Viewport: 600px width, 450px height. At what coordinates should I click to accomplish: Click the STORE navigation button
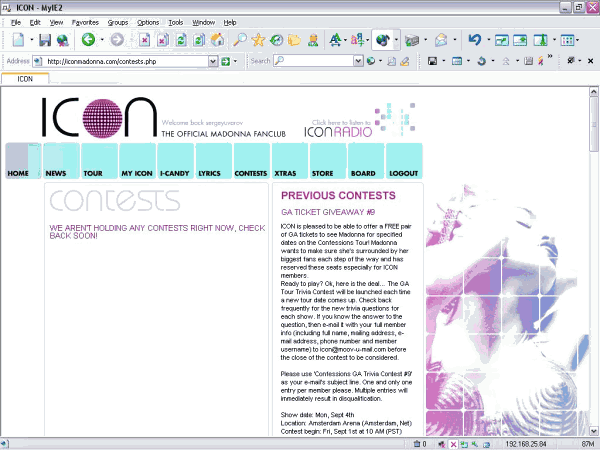coord(328,161)
